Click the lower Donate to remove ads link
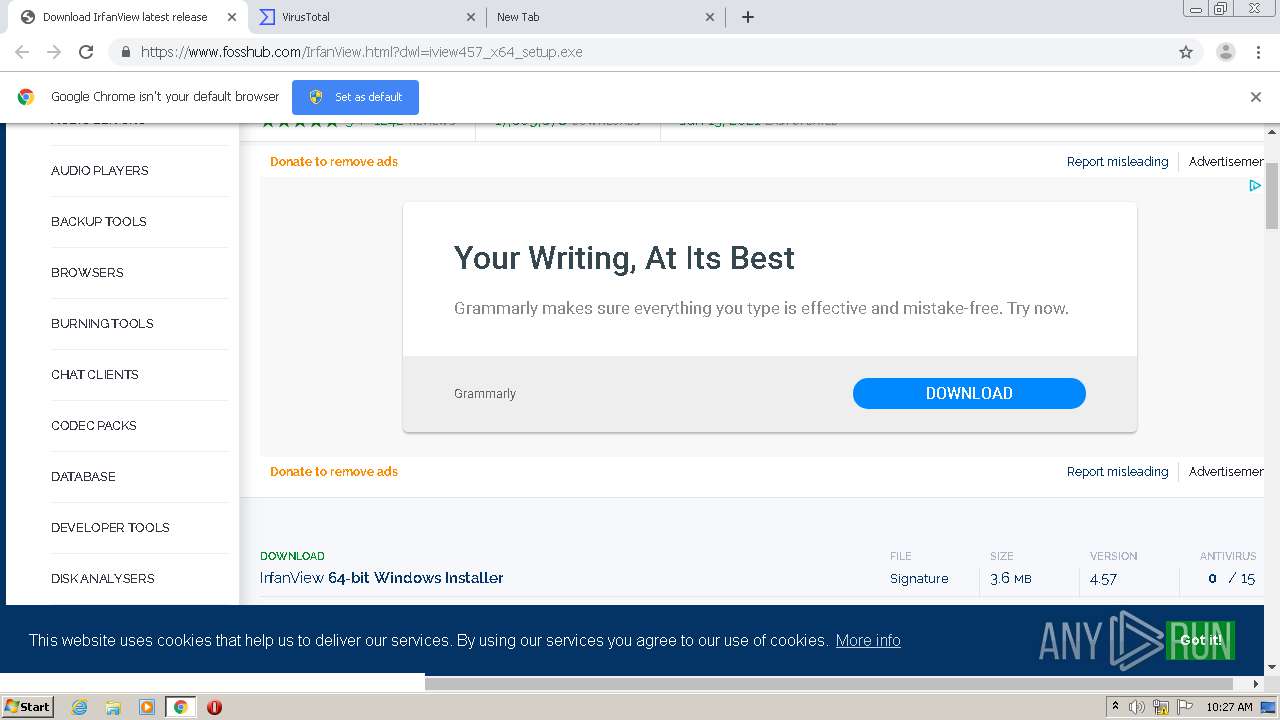This screenshot has height=720, width=1280. coord(334,472)
